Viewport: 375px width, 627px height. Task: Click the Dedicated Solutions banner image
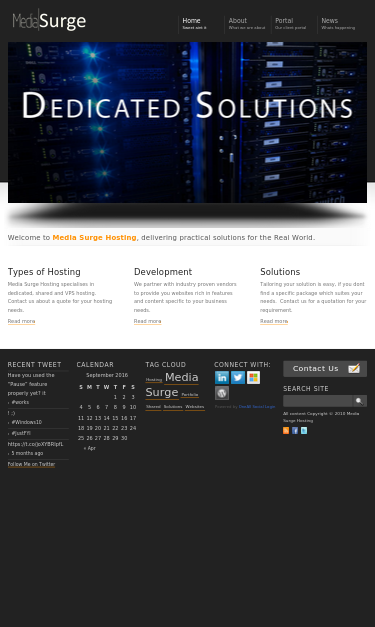188,122
